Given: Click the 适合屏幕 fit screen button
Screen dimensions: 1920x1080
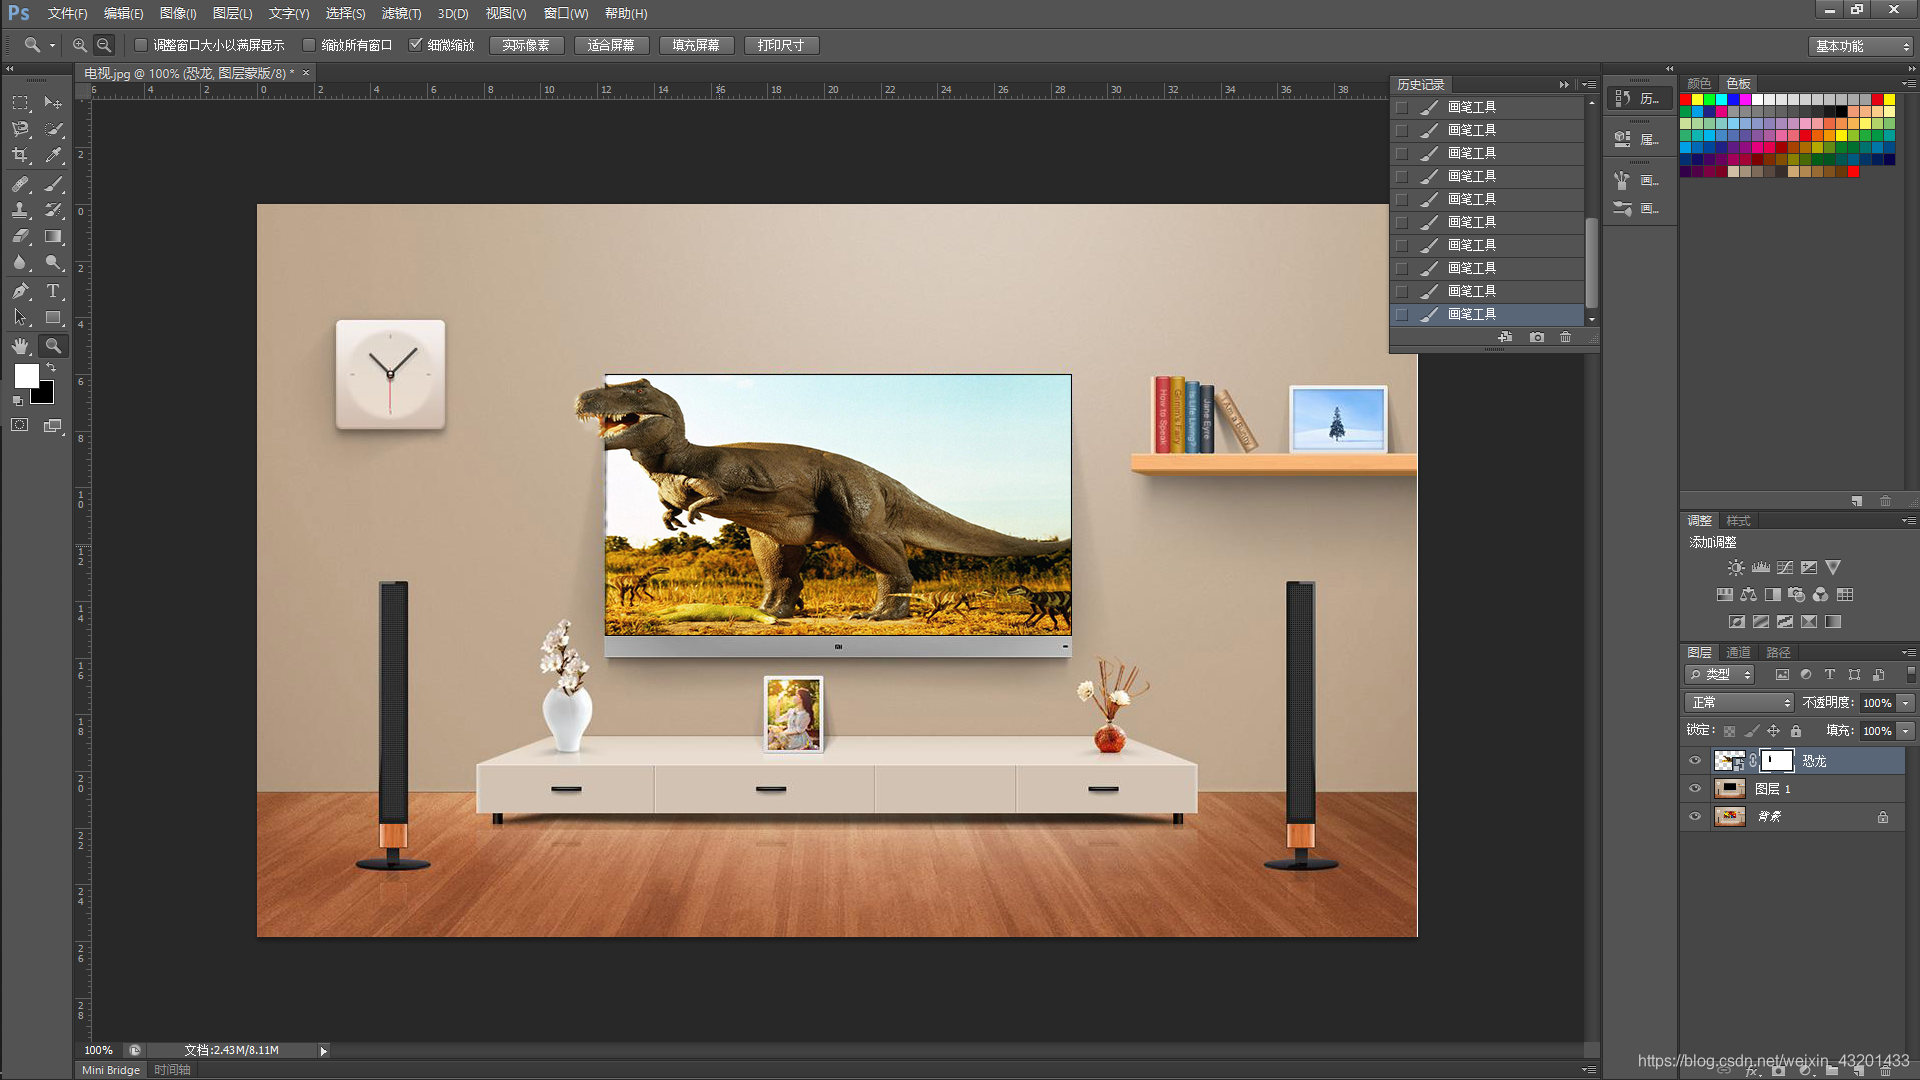Looking at the screenshot, I should [611, 46].
